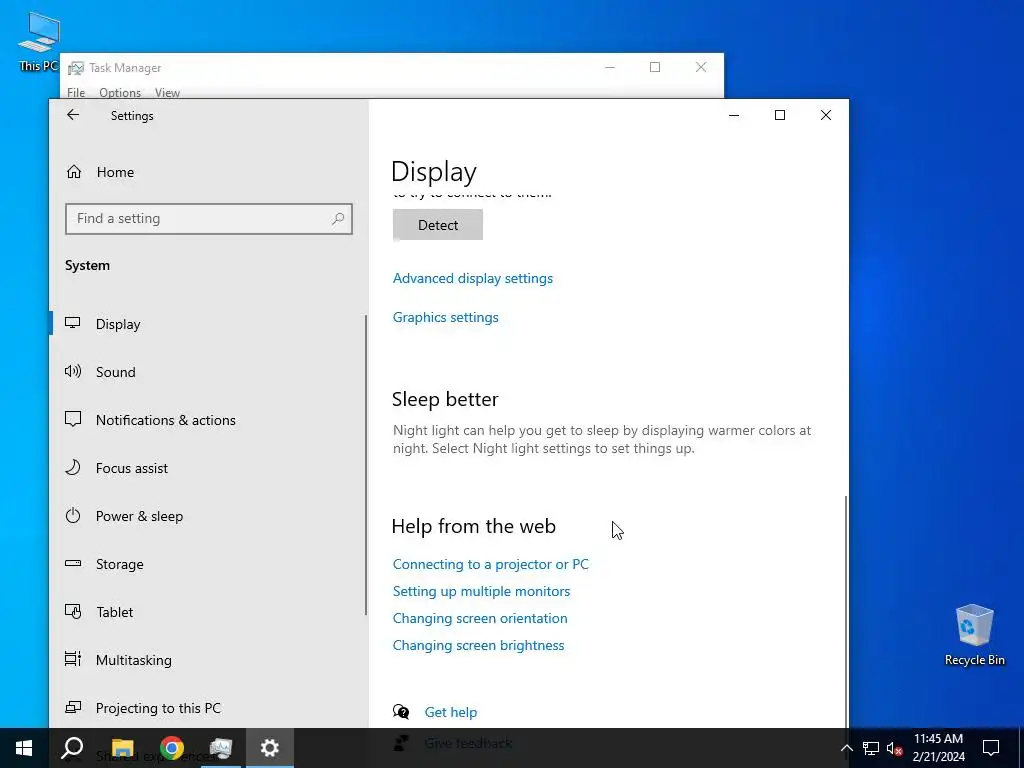
Task: Open the Windows Start menu
Action: (x=24, y=748)
